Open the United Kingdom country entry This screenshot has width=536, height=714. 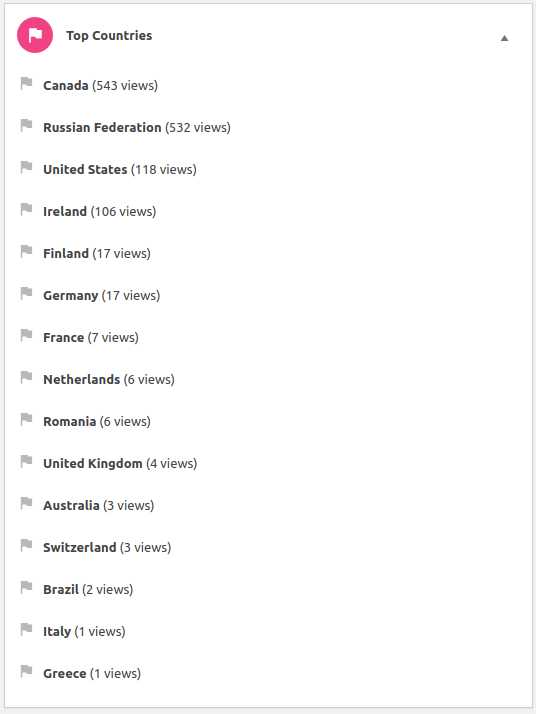pyautogui.click(x=120, y=464)
